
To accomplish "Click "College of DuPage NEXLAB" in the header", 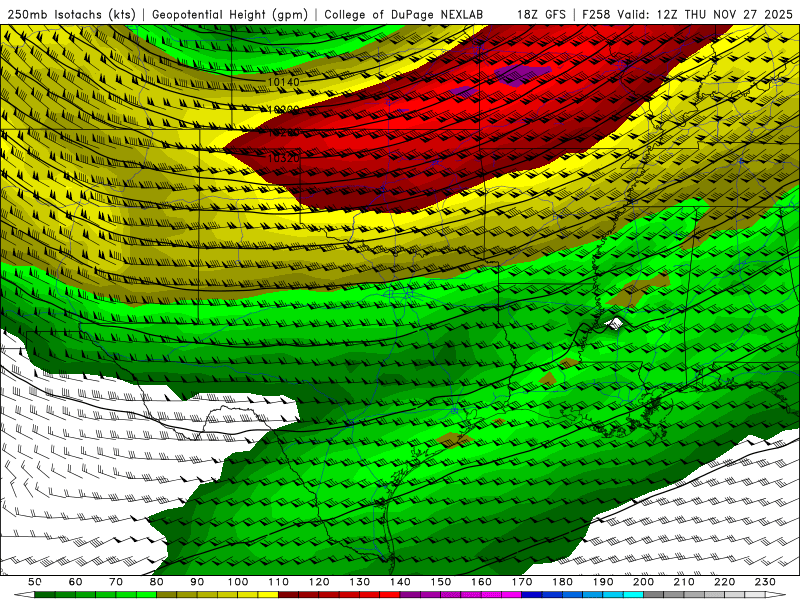I will 404,14.
